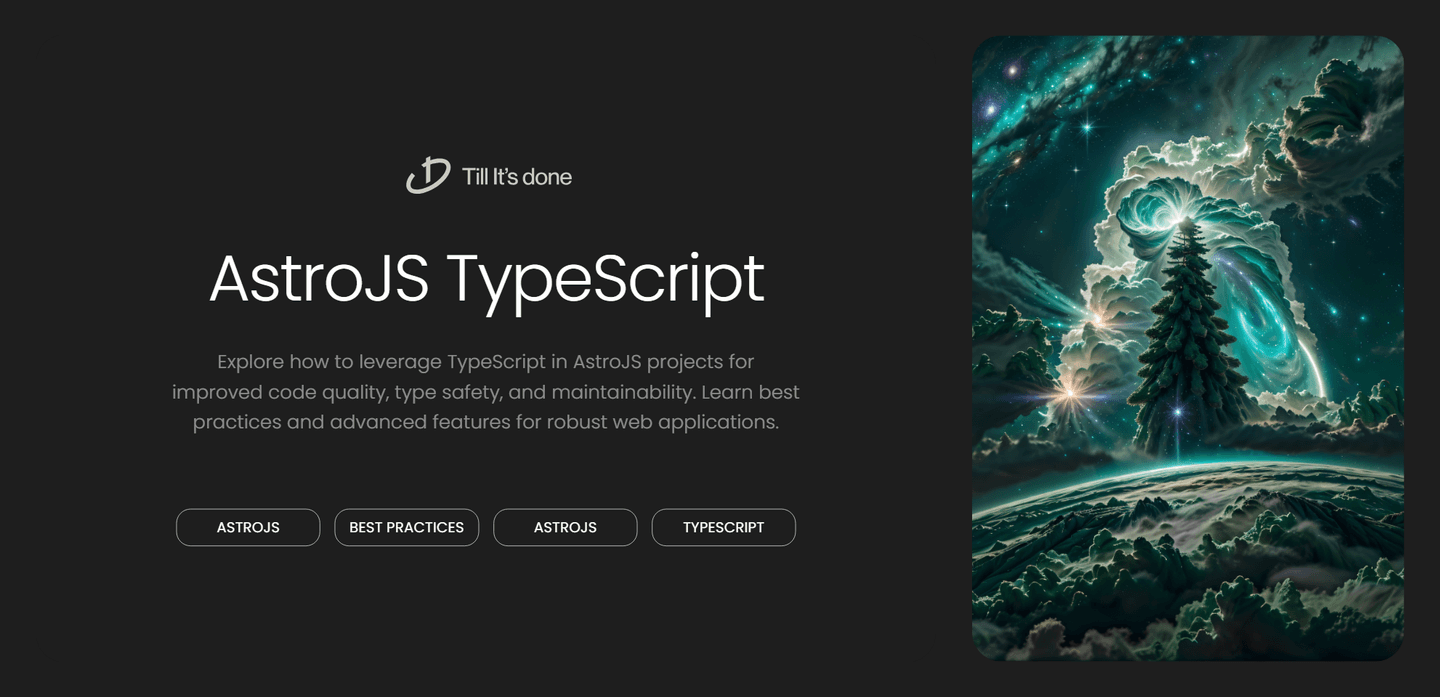
Task: Select the BEST PRACTICES tag
Action: pos(407,527)
